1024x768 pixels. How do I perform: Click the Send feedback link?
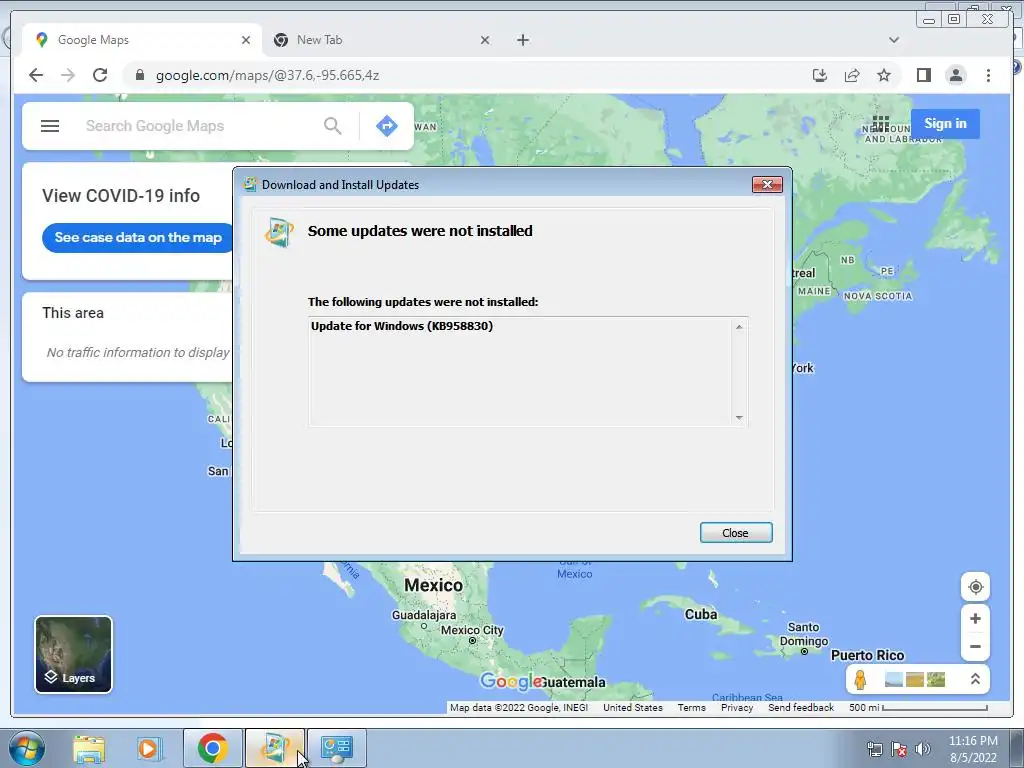tap(801, 707)
